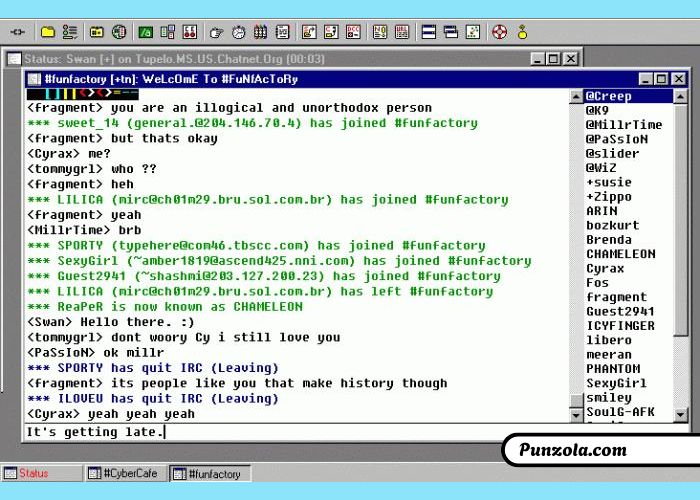The height and width of the screenshot is (500, 700).
Task: Switch to the #CyberCafe channel tab
Action: [125, 473]
